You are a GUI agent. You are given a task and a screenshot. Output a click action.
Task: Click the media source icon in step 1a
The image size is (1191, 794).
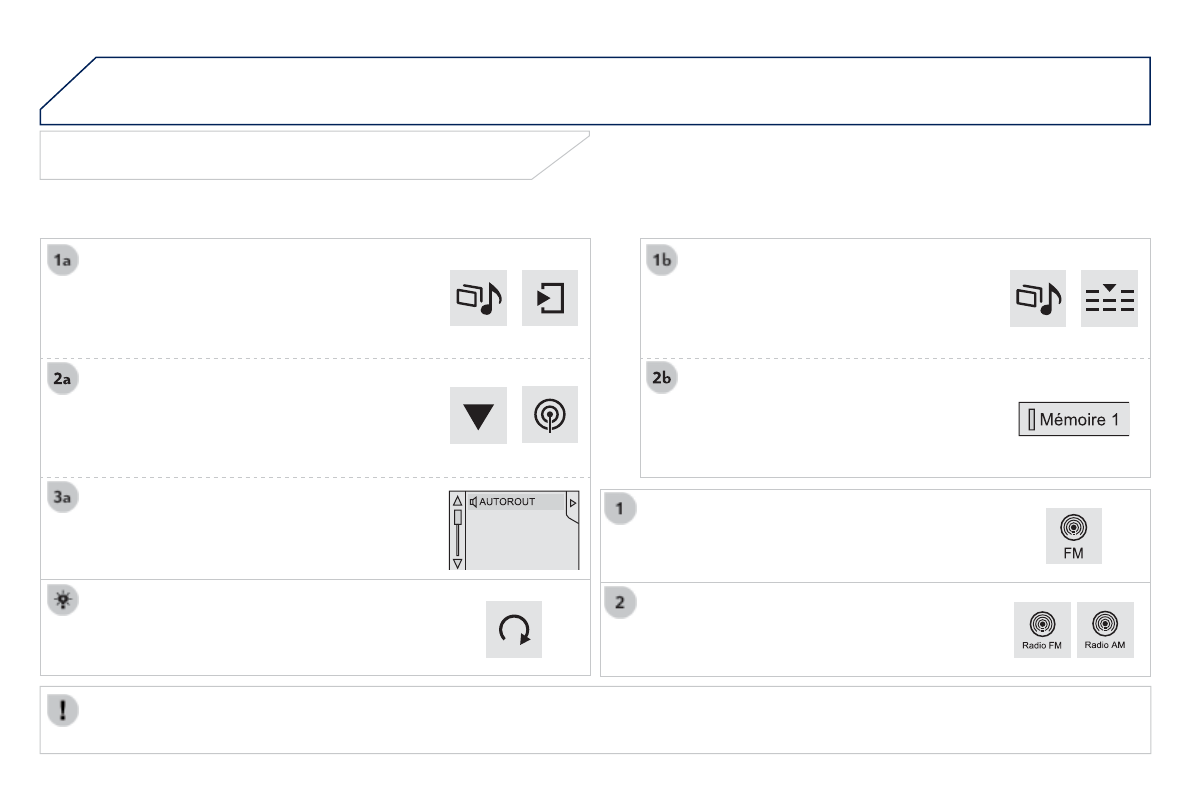(x=480, y=298)
